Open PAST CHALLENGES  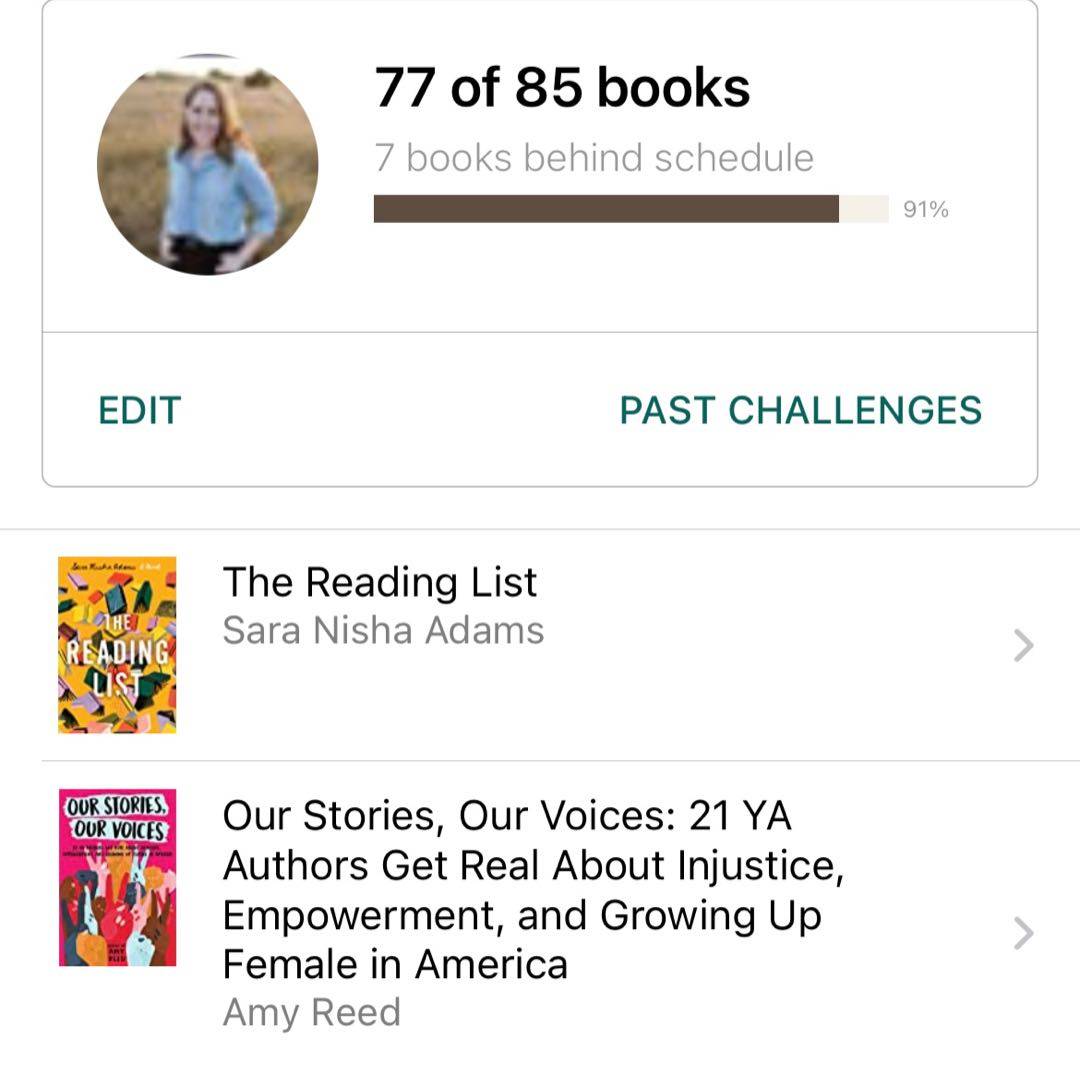coord(800,411)
